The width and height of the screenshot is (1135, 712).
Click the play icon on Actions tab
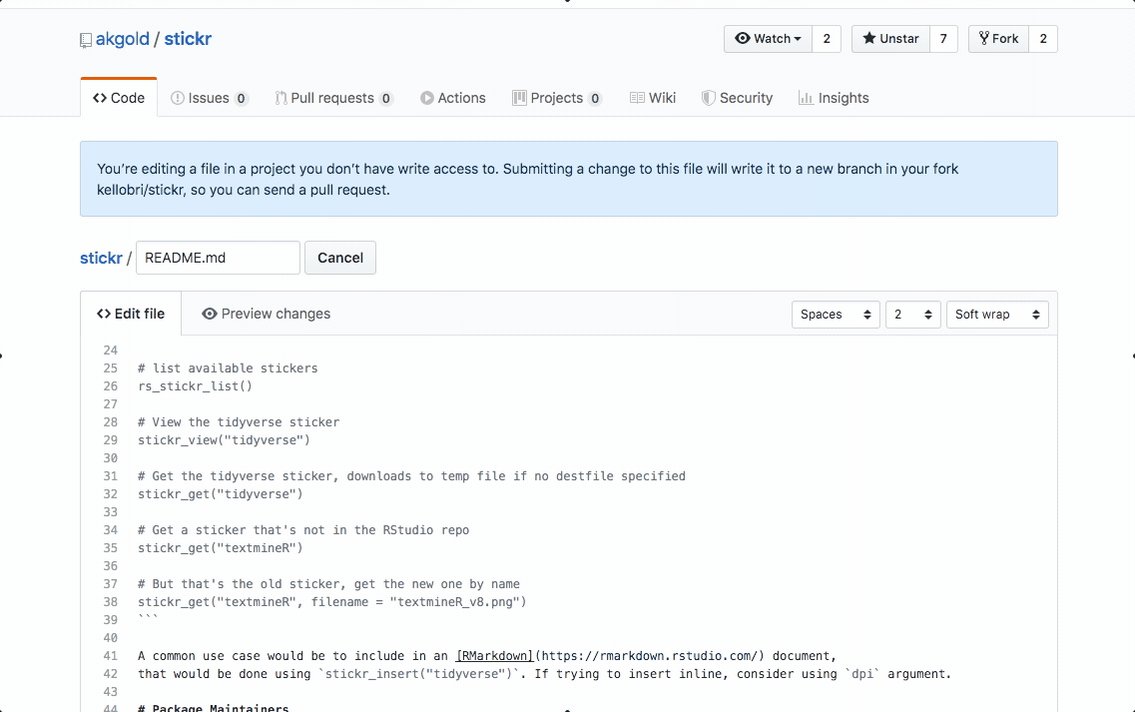click(427, 98)
